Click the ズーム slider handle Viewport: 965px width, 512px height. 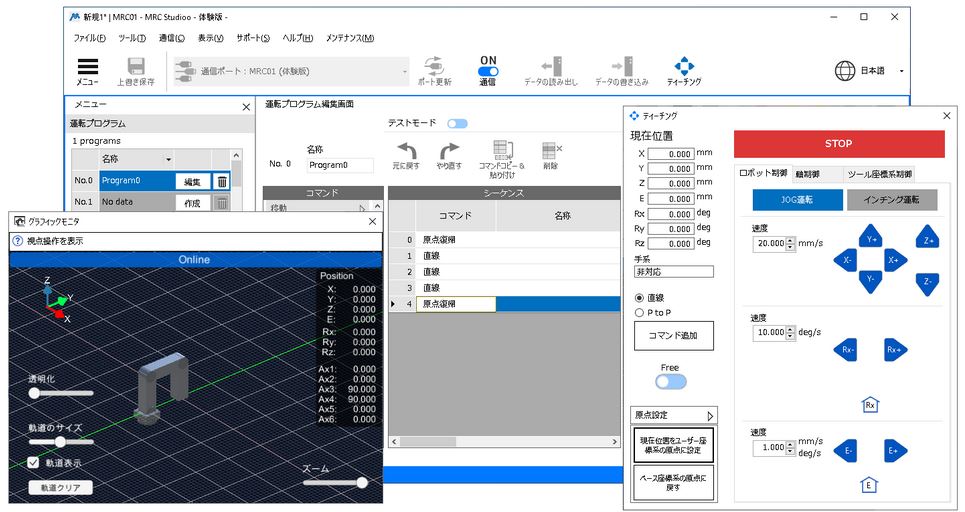[362, 482]
